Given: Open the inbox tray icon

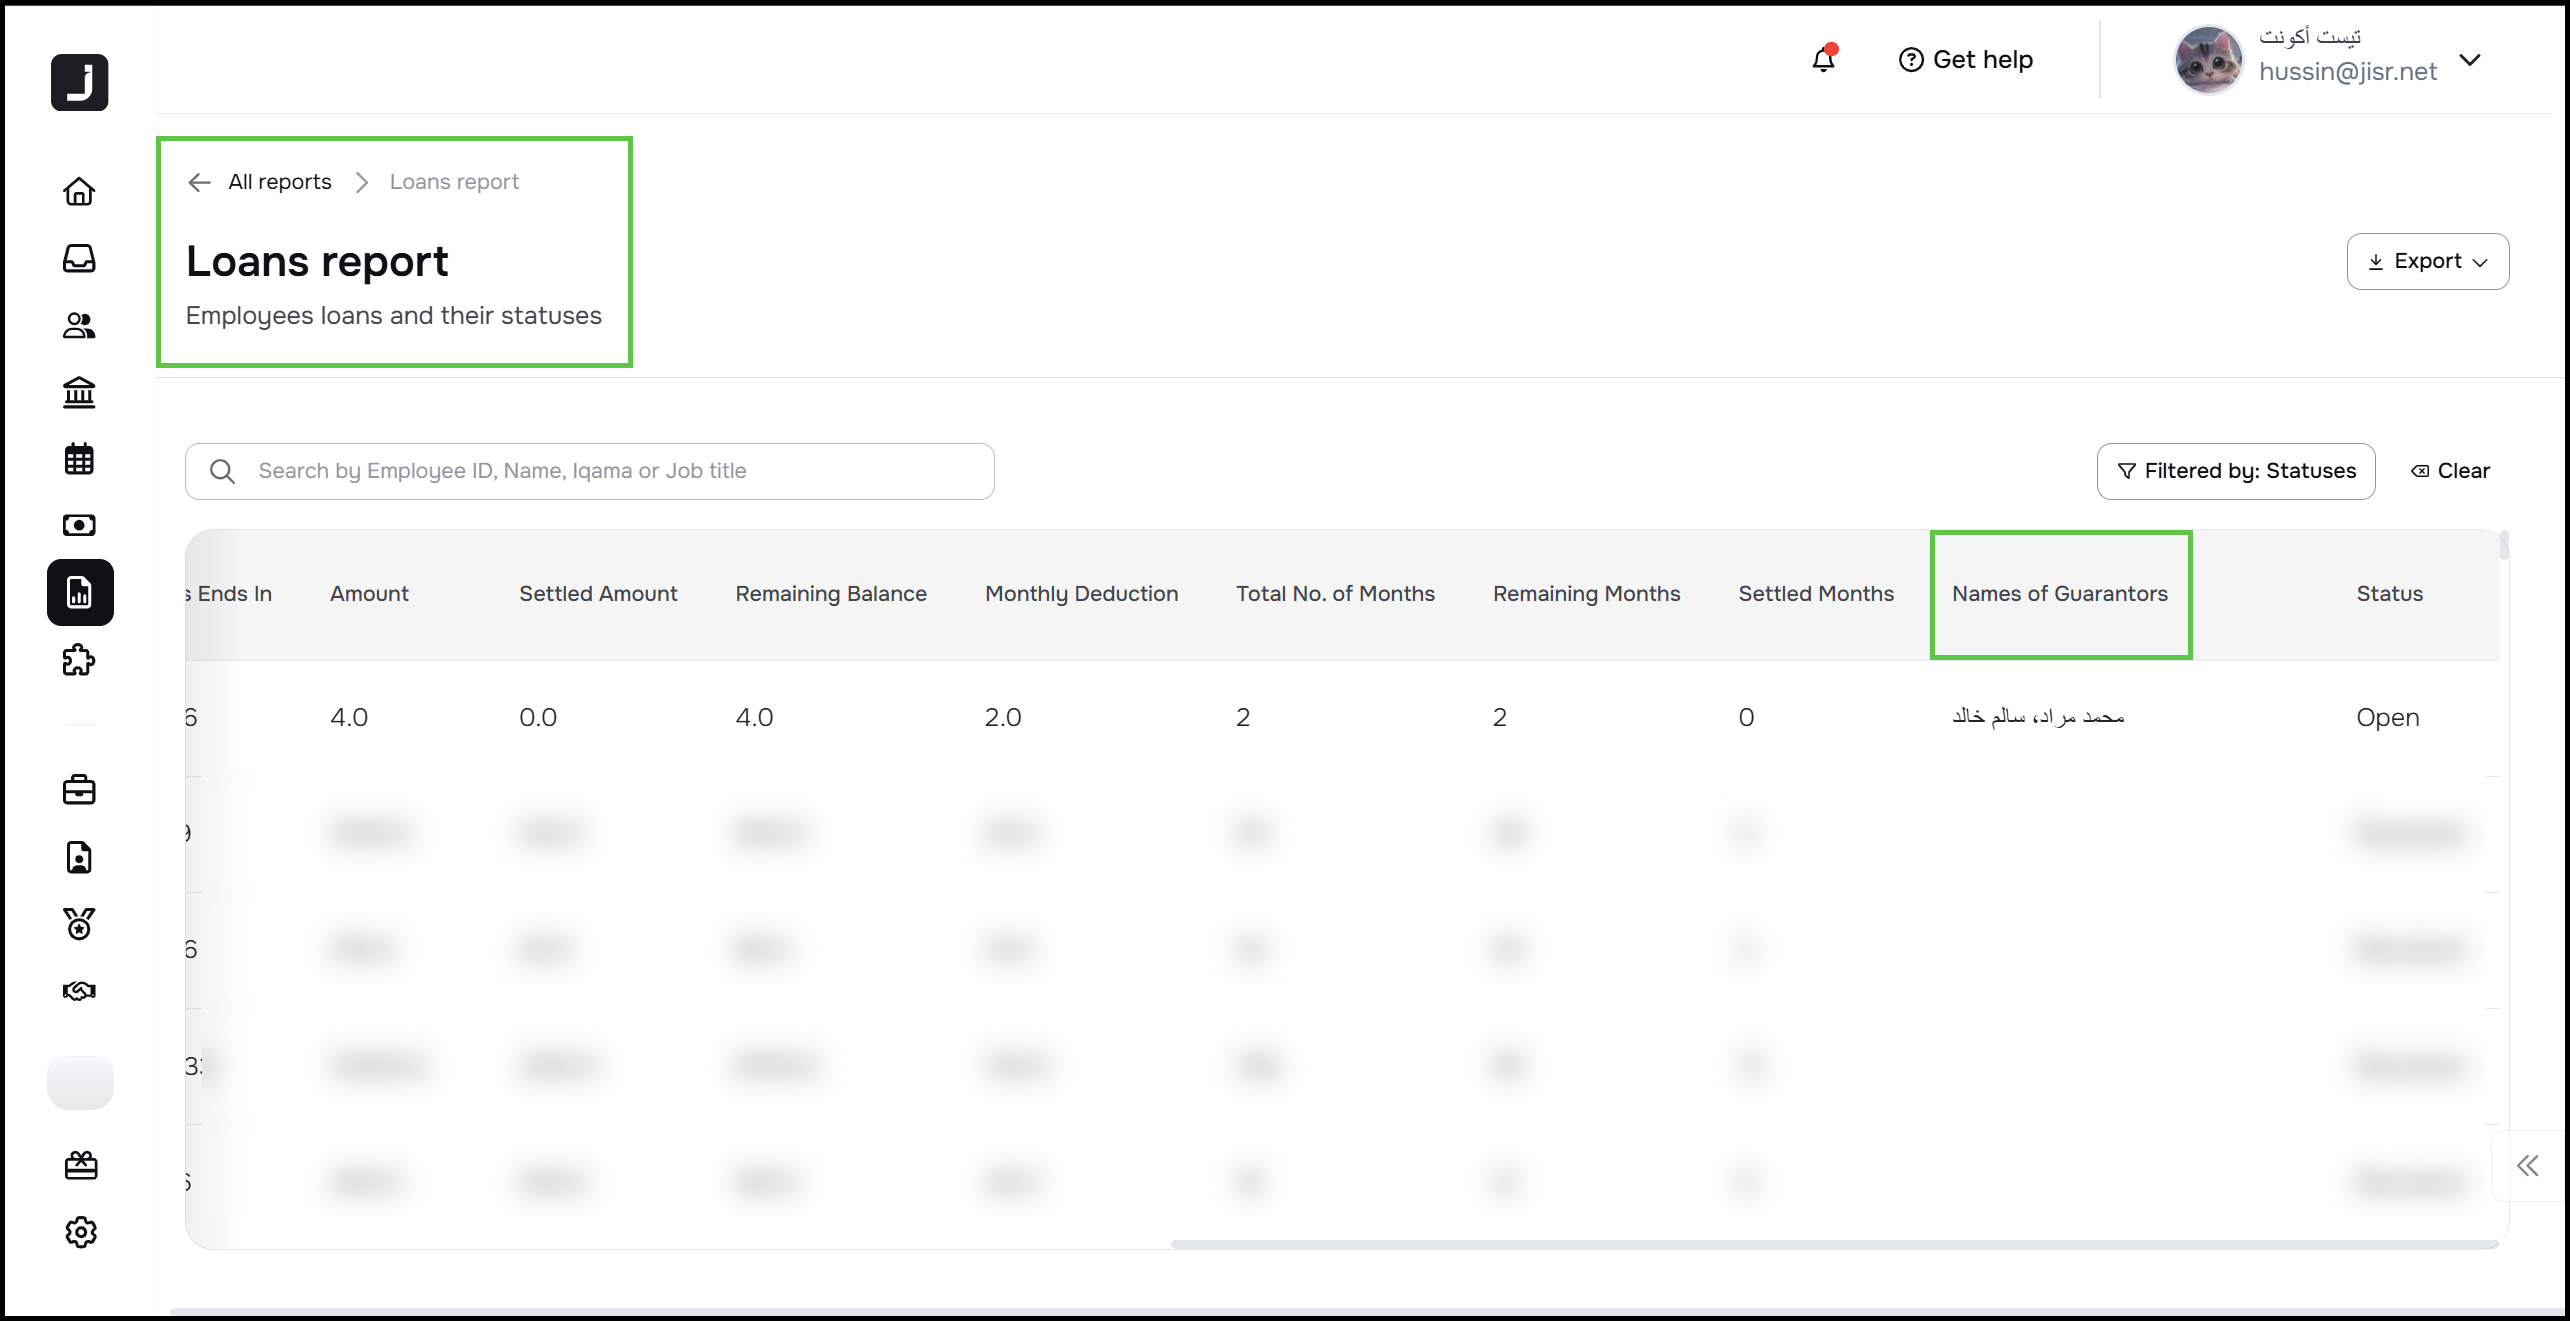Looking at the screenshot, I should [x=79, y=258].
